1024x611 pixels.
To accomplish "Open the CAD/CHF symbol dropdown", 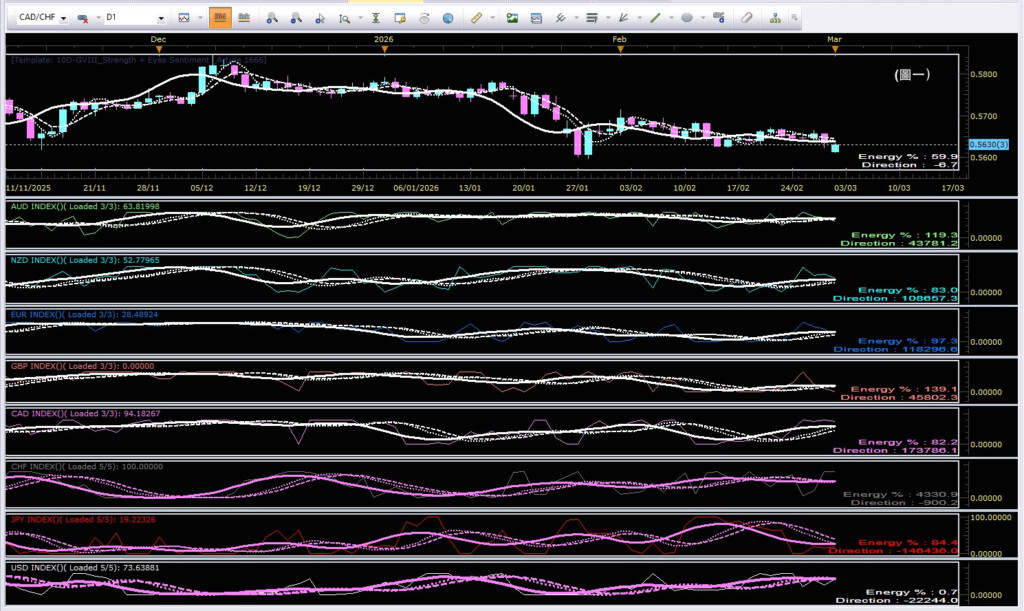I will [64, 18].
